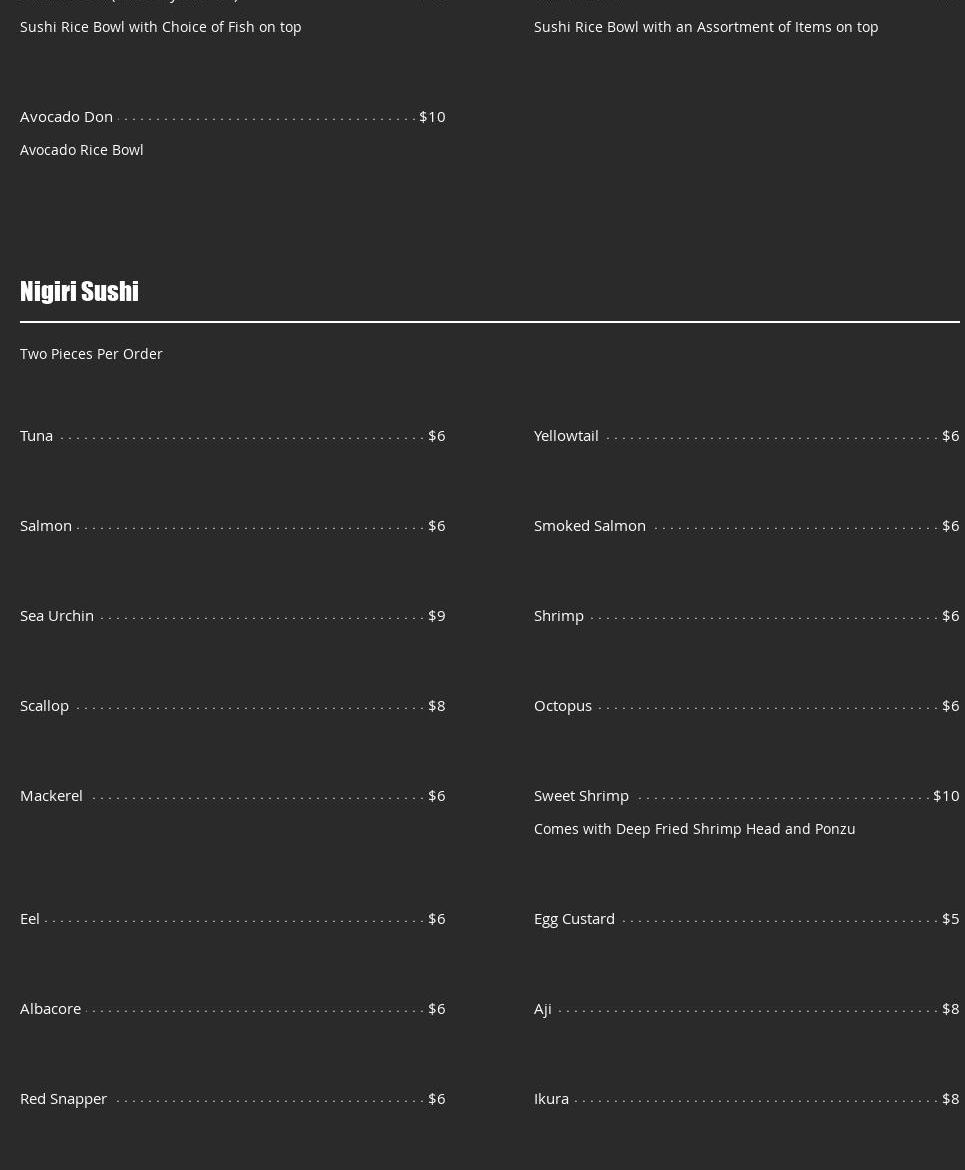The width and height of the screenshot is (965, 1170).
Task: Select the Albacore nigiri entry
Action: (x=51, y=1008)
